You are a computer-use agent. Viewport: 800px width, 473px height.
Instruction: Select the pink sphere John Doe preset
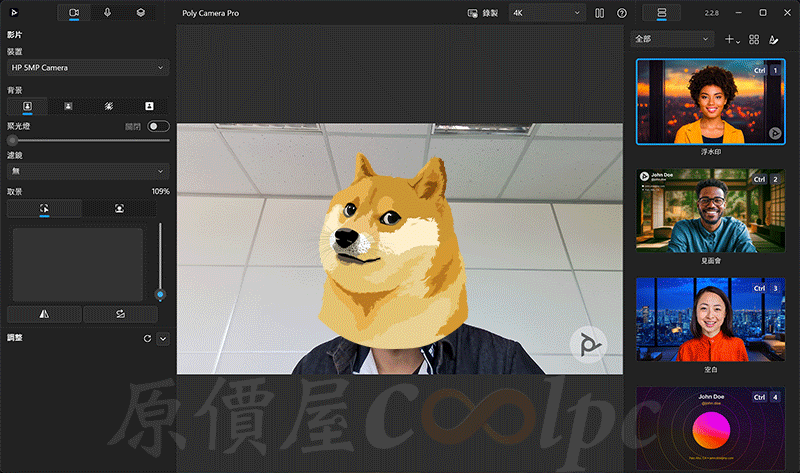pyautogui.click(x=711, y=429)
